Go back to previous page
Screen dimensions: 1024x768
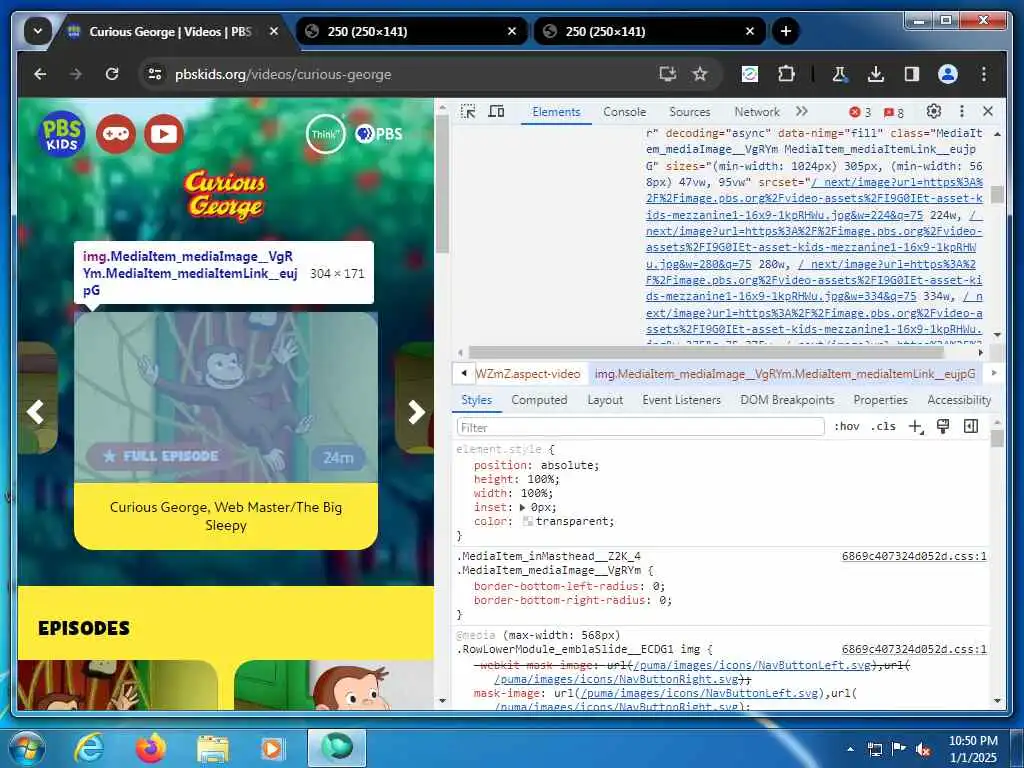40,74
